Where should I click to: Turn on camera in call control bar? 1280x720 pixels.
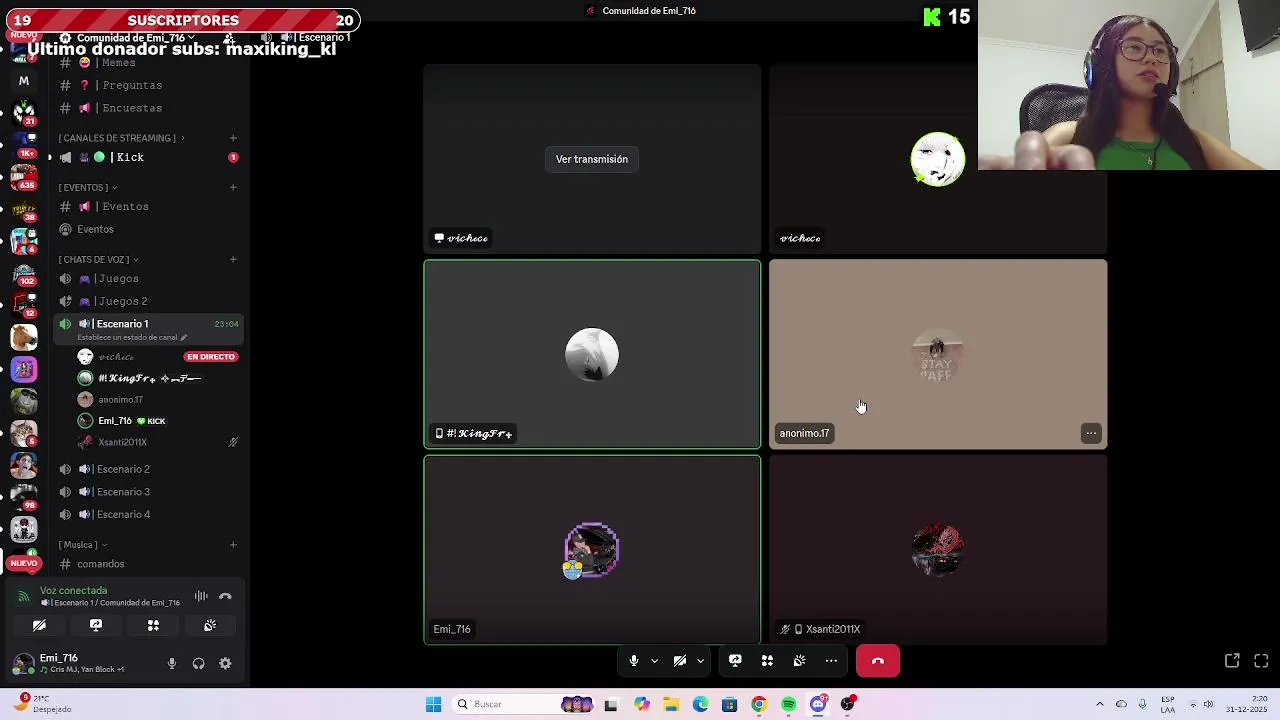(x=680, y=661)
